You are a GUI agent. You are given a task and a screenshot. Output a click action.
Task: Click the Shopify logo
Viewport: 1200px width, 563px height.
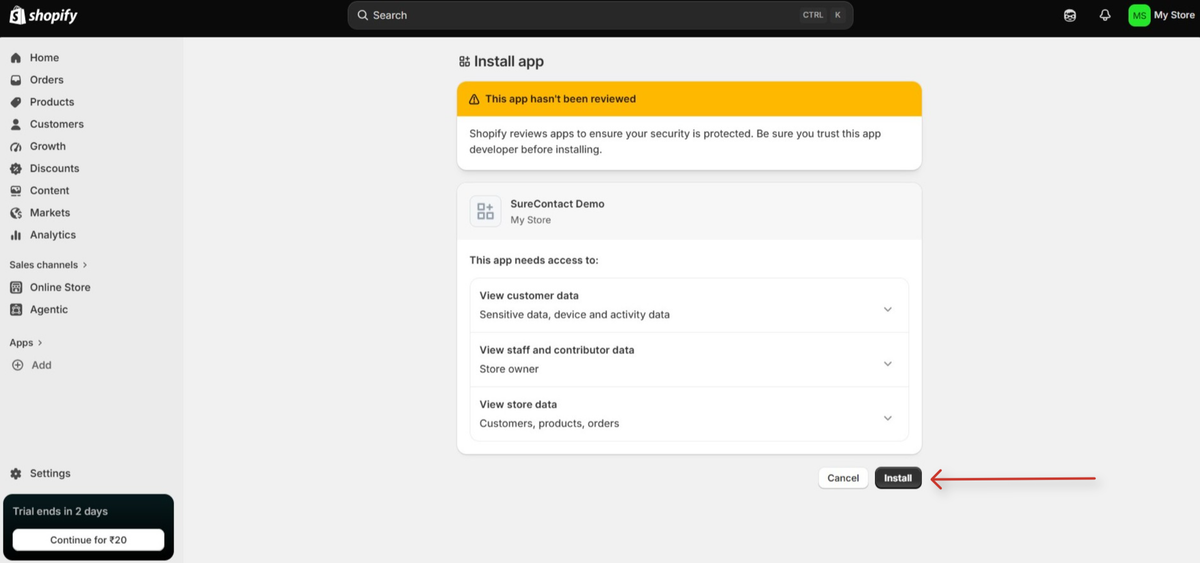point(43,16)
